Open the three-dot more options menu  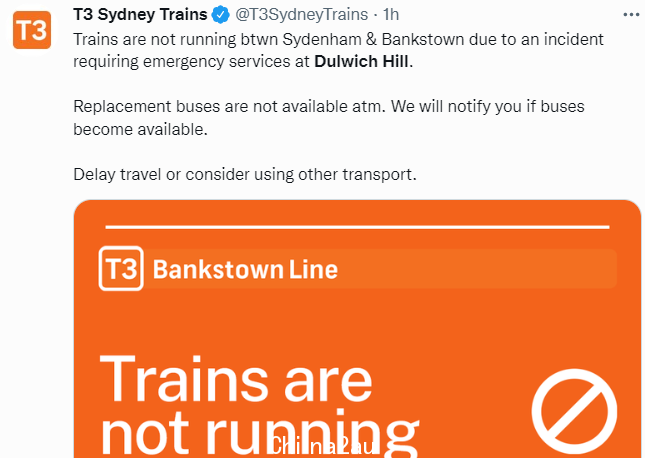point(631,15)
